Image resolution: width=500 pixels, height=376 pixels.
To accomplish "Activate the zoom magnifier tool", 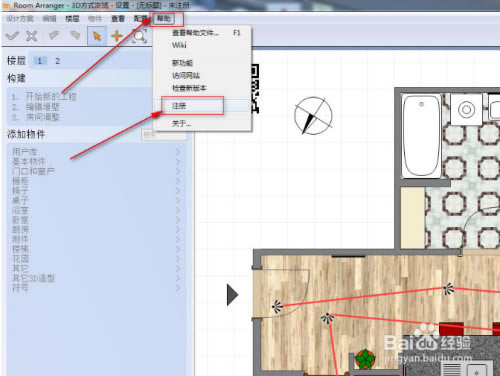I will point(139,36).
